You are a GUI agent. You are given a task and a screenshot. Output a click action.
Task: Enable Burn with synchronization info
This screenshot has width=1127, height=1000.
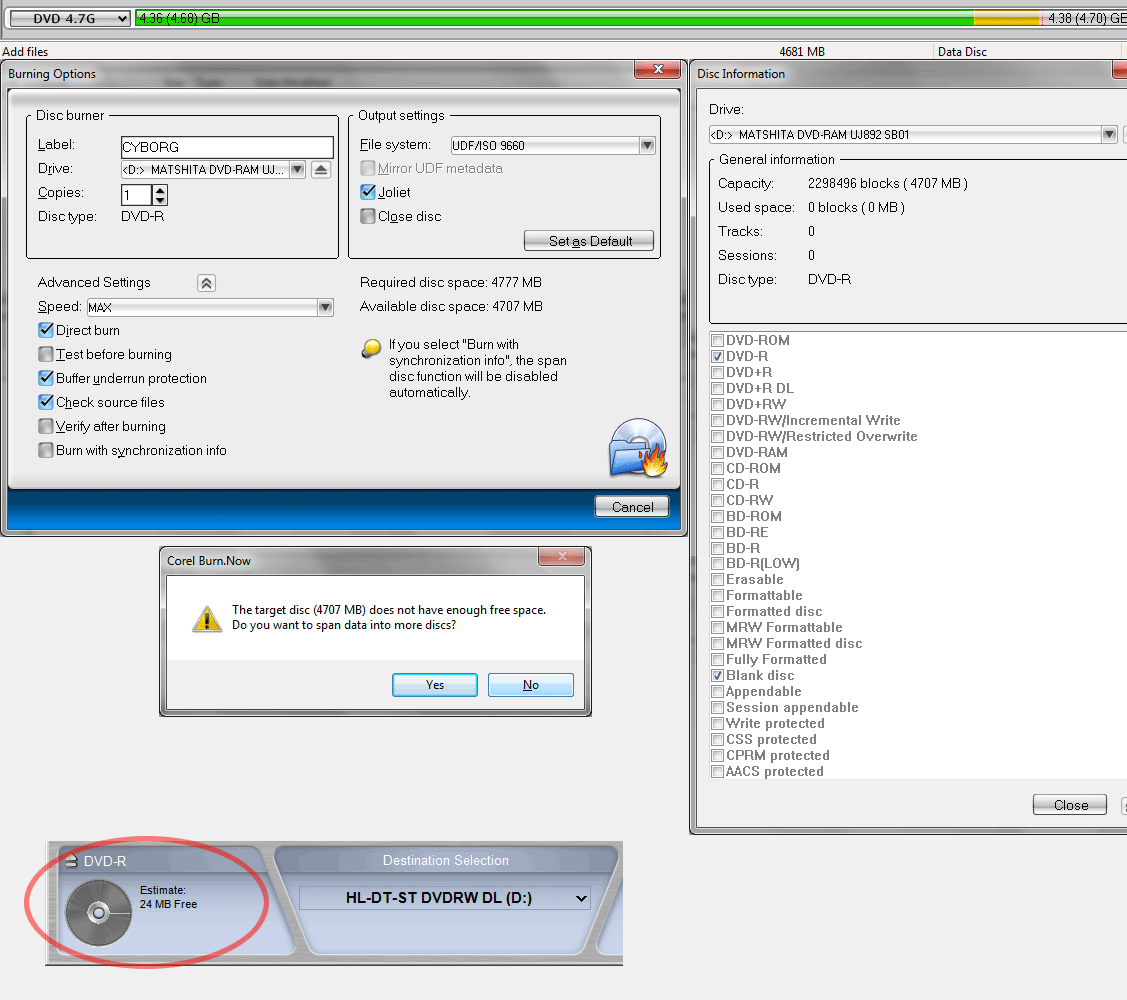click(46, 450)
